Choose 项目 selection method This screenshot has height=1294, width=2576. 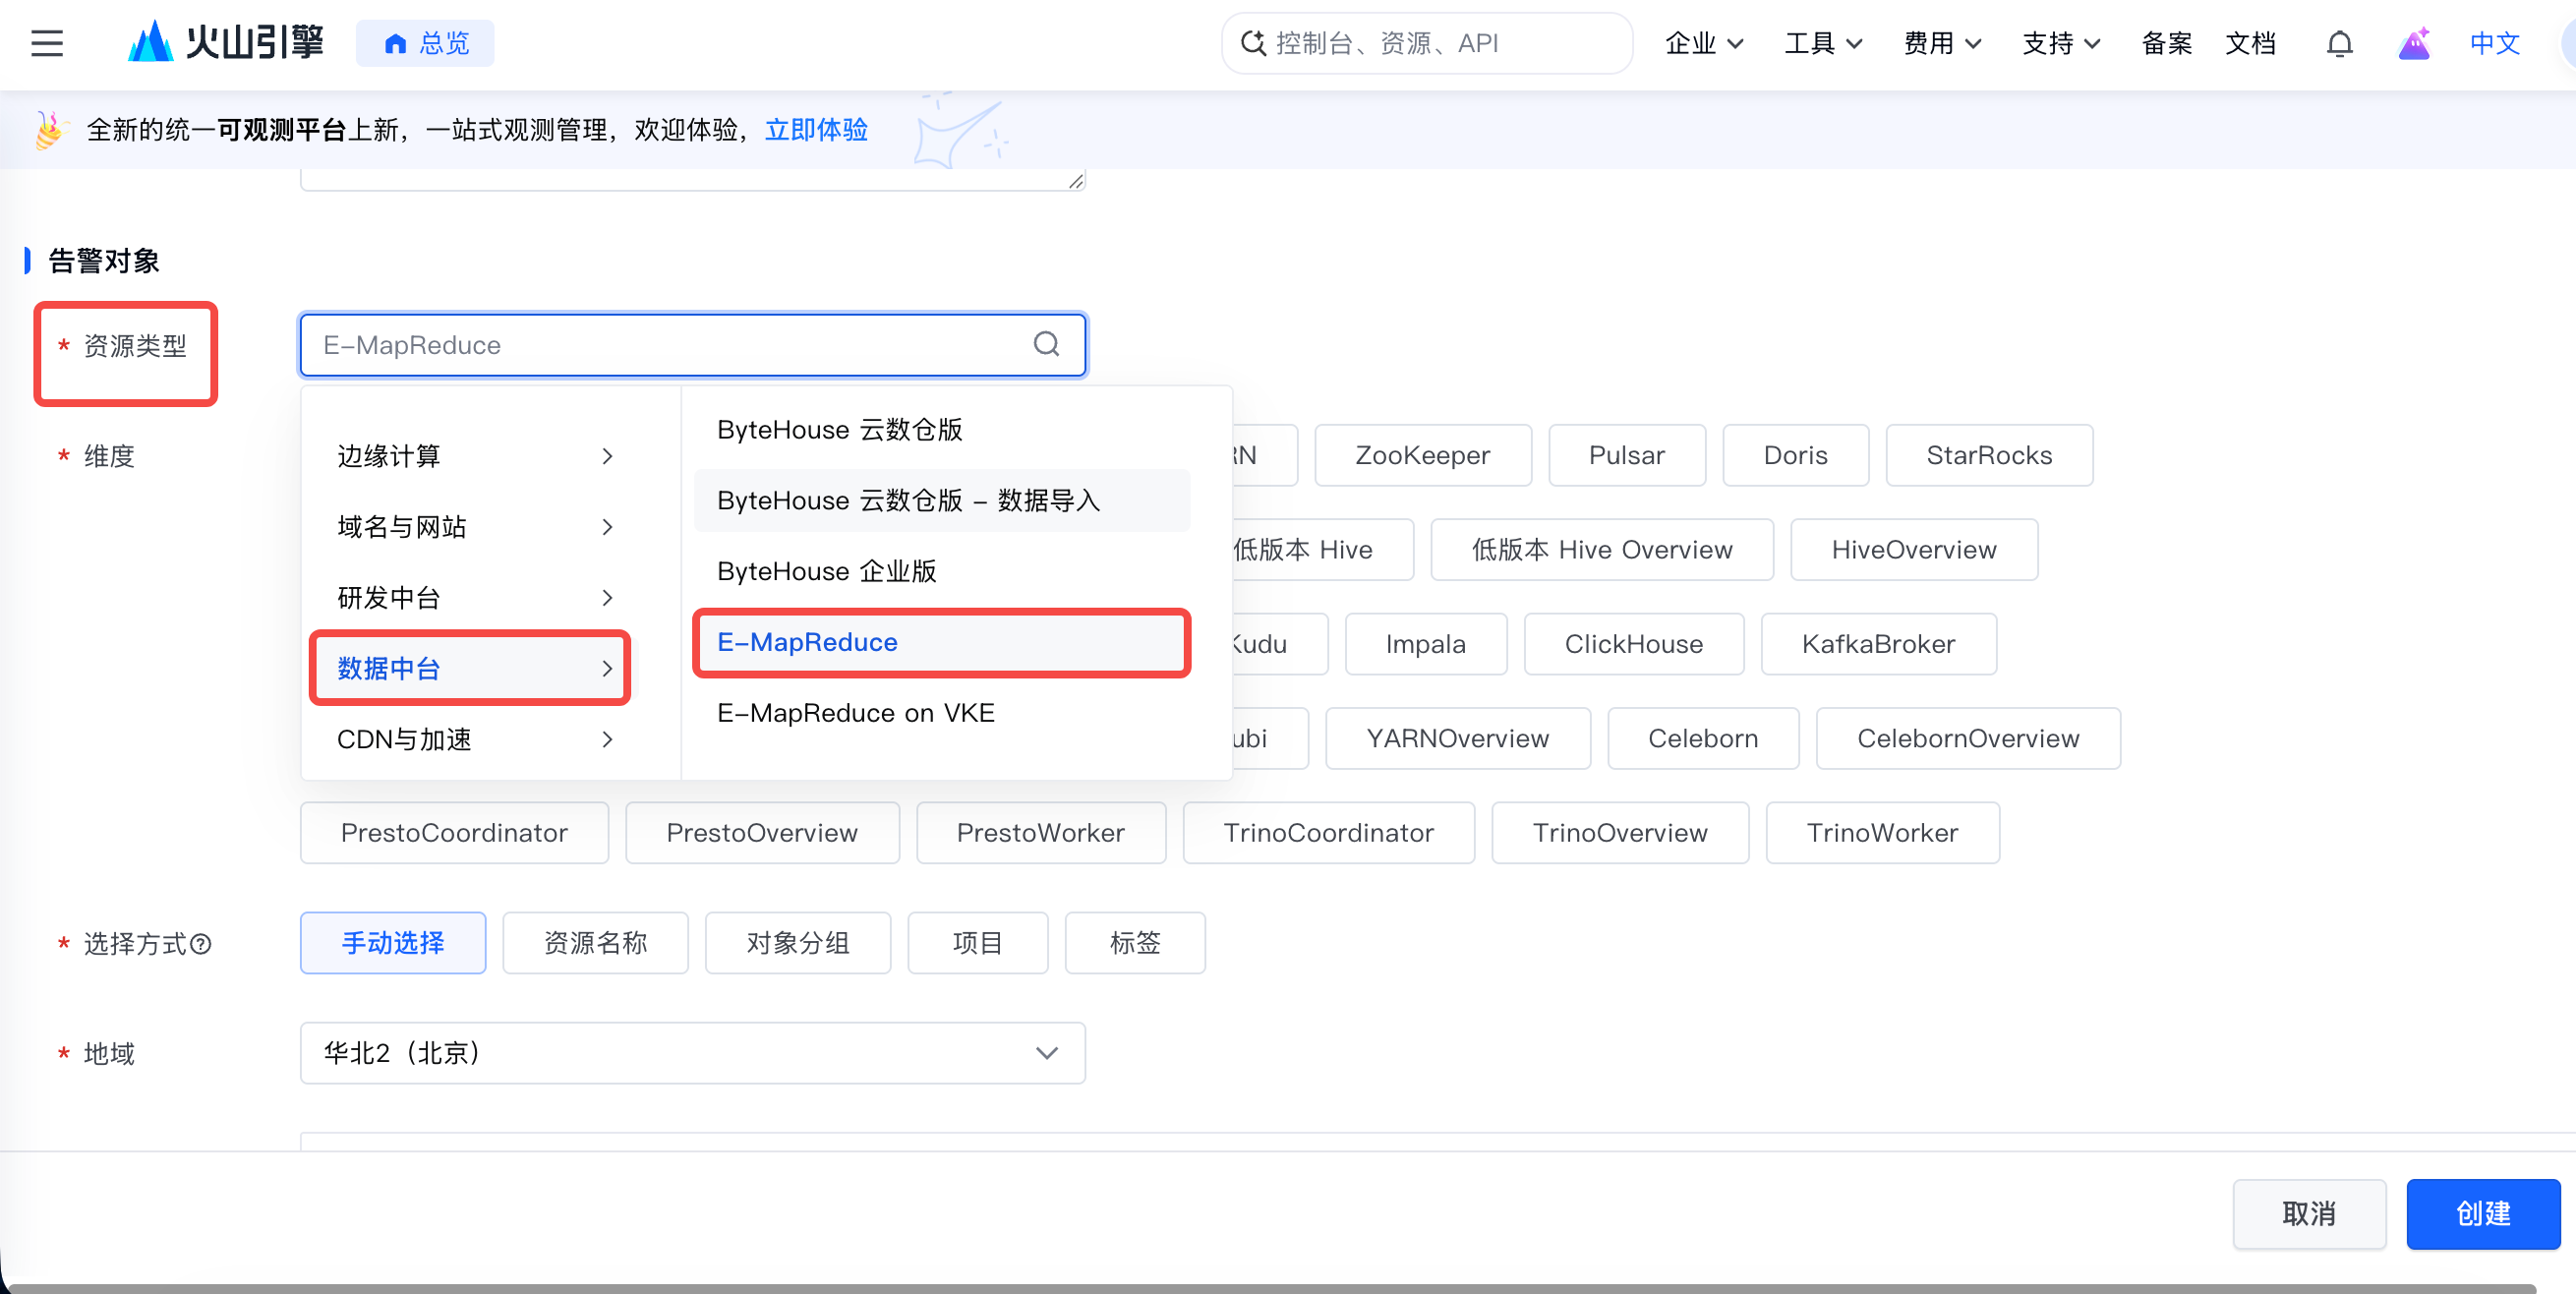(x=977, y=942)
